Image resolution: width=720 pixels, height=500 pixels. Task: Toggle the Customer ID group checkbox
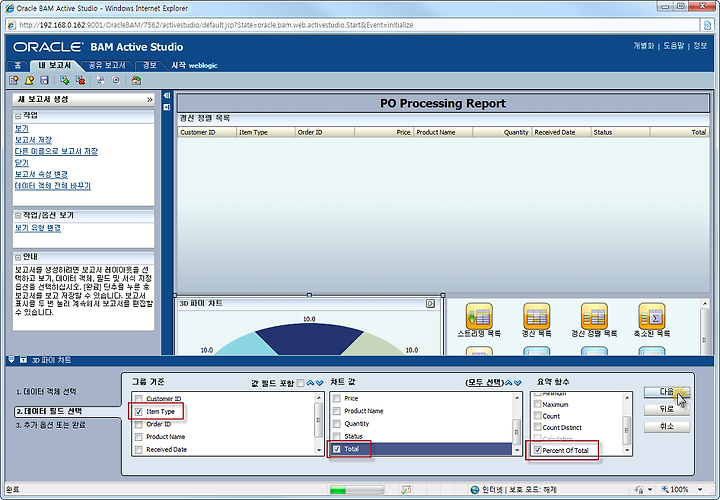tap(139, 399)
